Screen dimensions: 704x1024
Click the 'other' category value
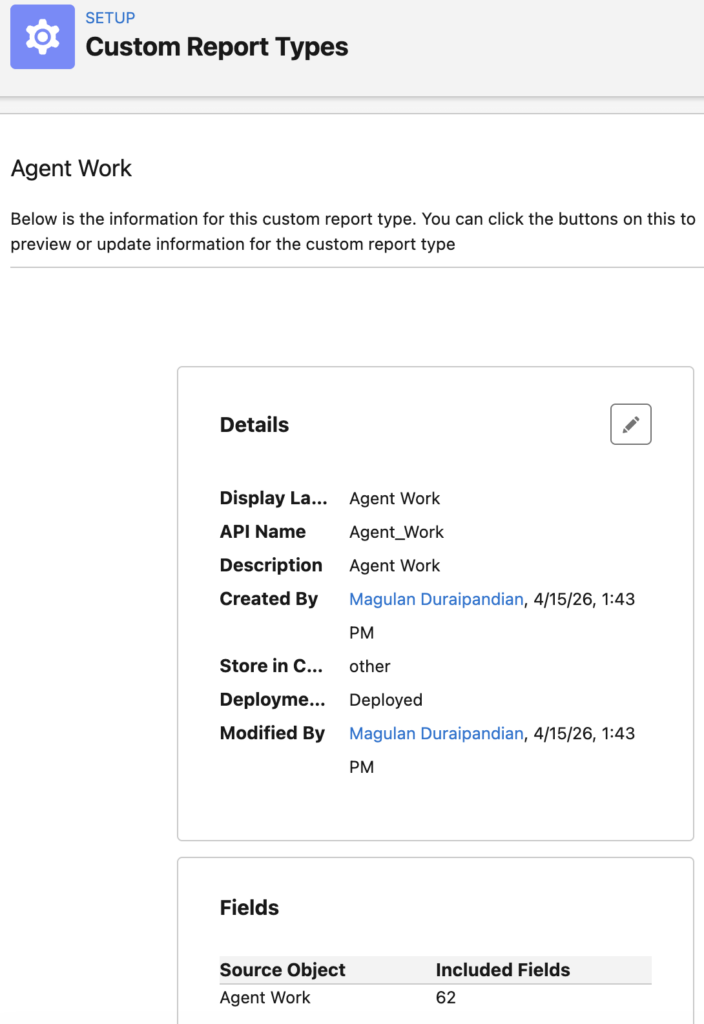(x=369, y=666)
